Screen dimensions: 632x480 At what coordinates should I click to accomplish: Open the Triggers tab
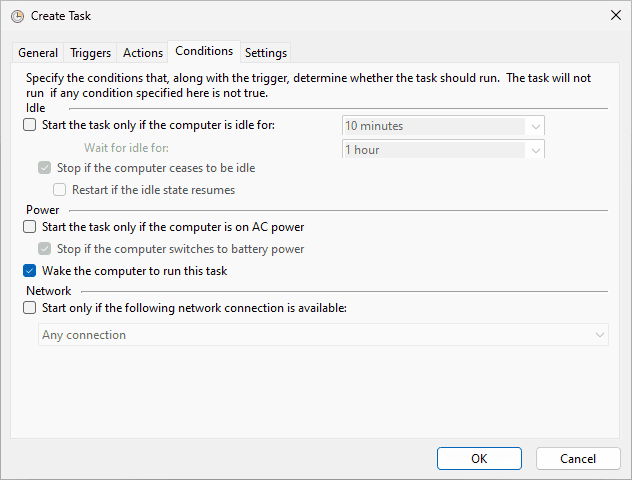[x=91, y=53]
